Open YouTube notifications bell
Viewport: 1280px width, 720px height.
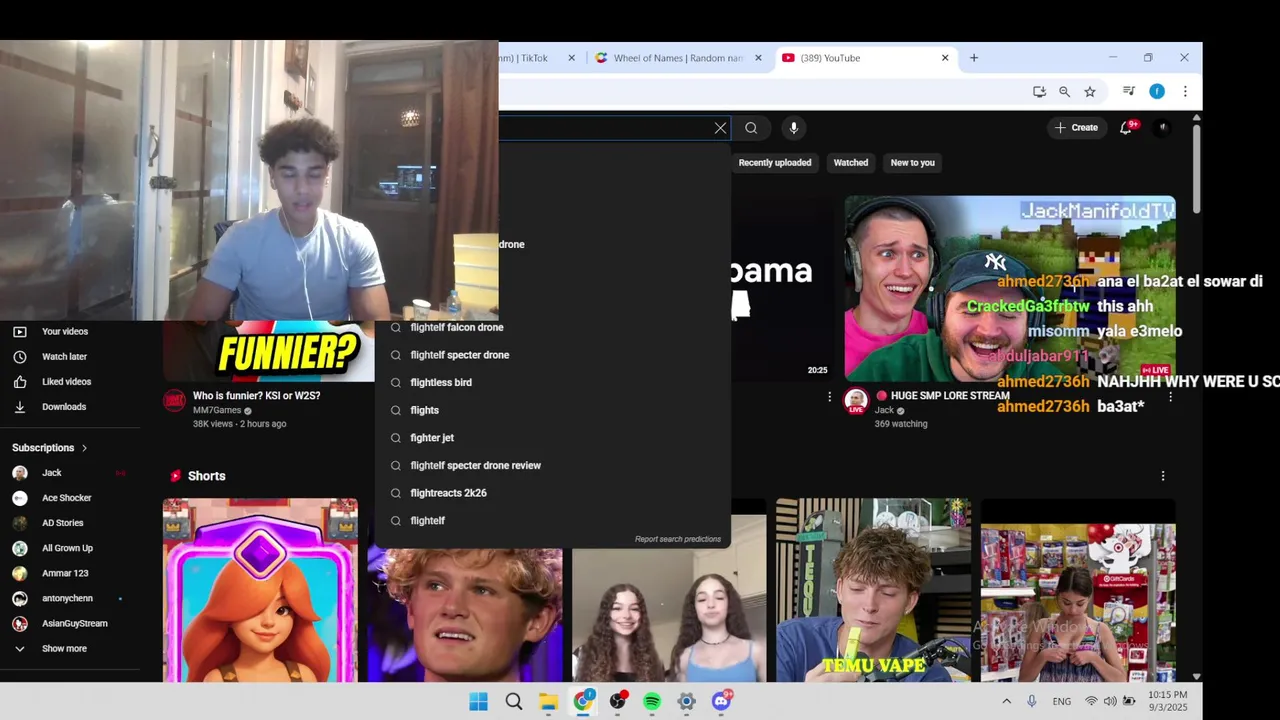(x=1127, y=127)
